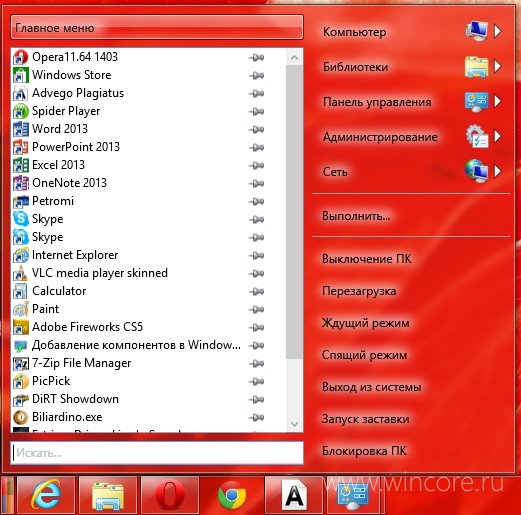This screenshot has width=521, height=515.
Task: Expand the Сеть submenu arrow
Action: click(x=497, y=171)
